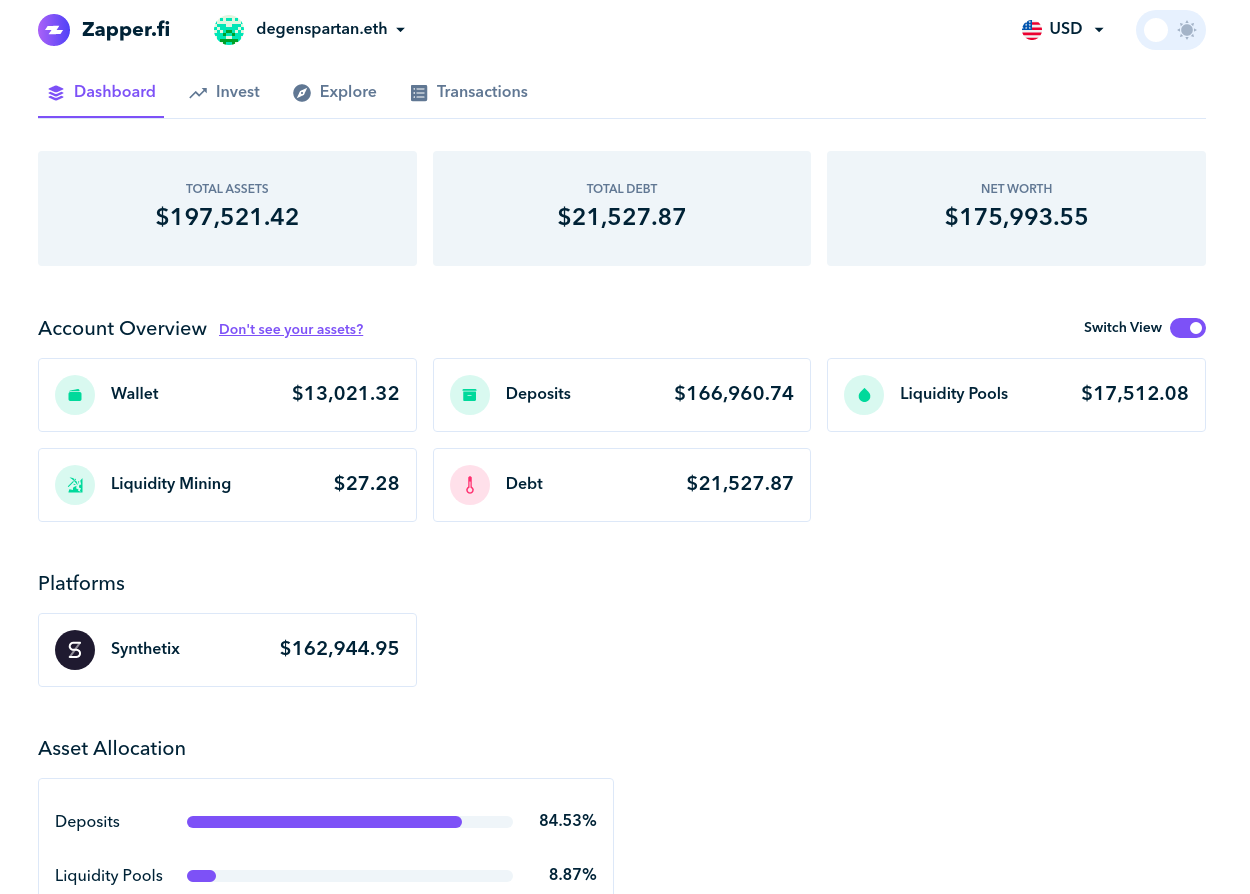
Task: Click the US flag currency icon
Action: click(x=1032, y=30)
